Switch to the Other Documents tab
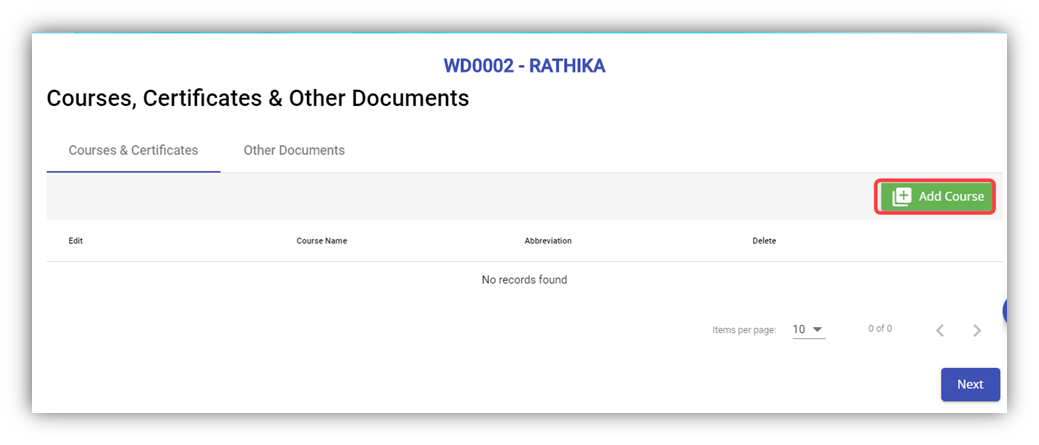The height and width of the screenshot is (445, 1039). 294,150
